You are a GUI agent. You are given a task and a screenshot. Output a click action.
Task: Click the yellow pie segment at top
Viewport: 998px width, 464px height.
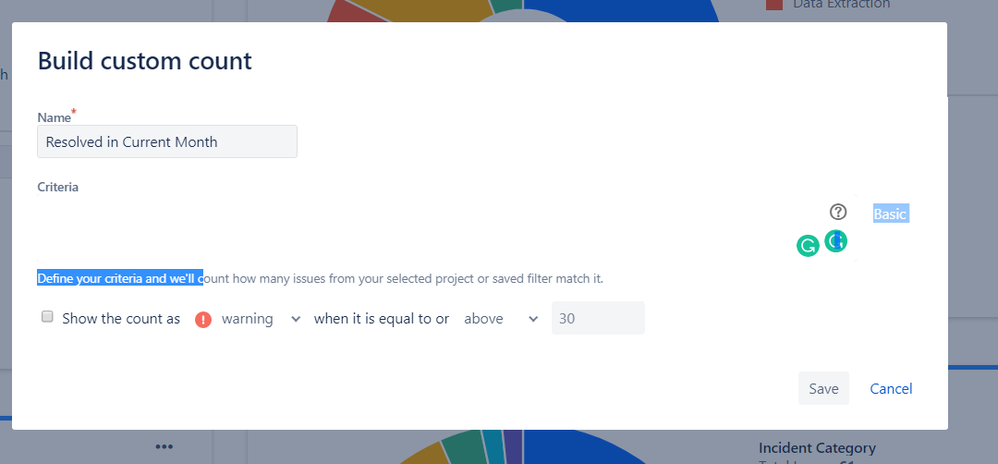pyautogui.click(x=439, y=11)
